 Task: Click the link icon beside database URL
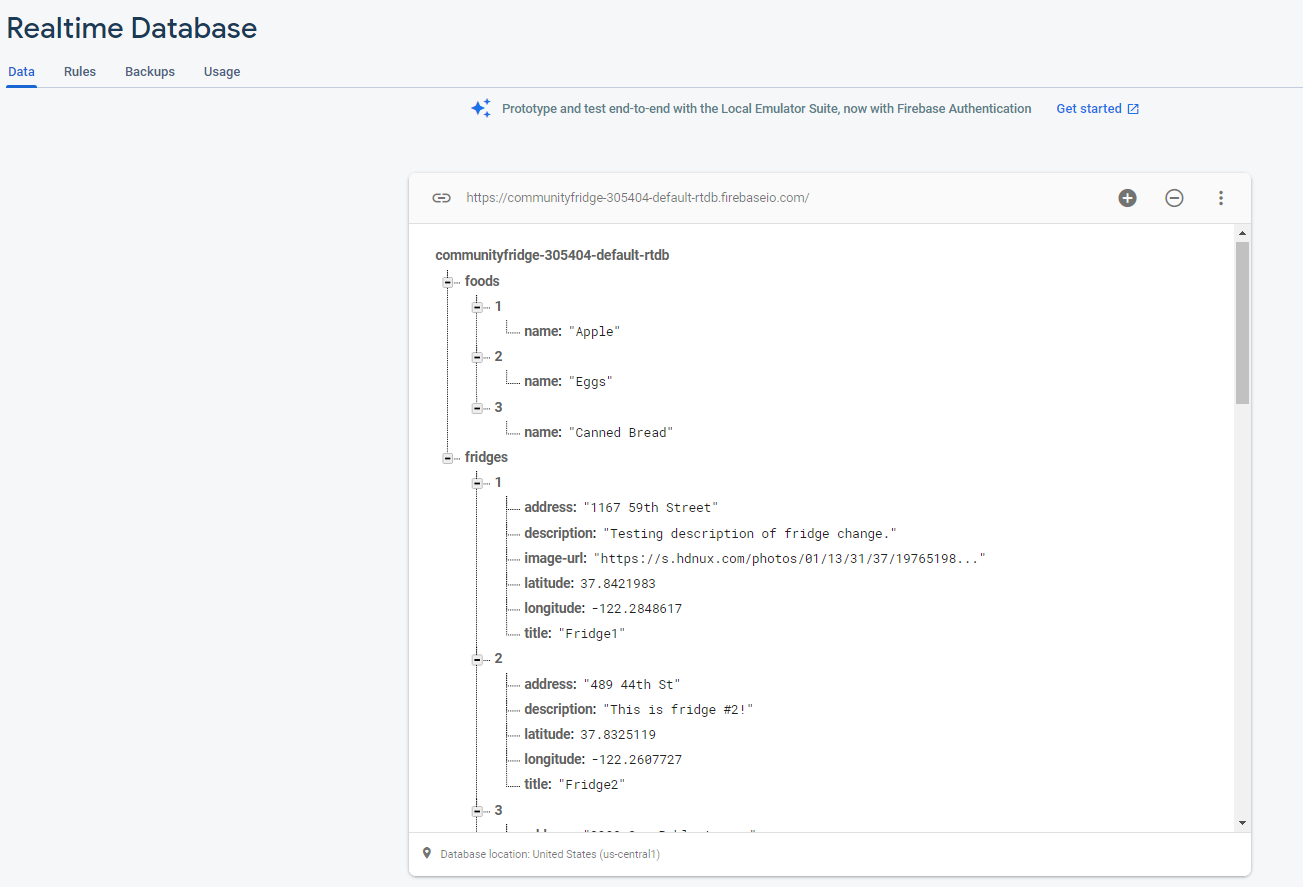[441, 198]
